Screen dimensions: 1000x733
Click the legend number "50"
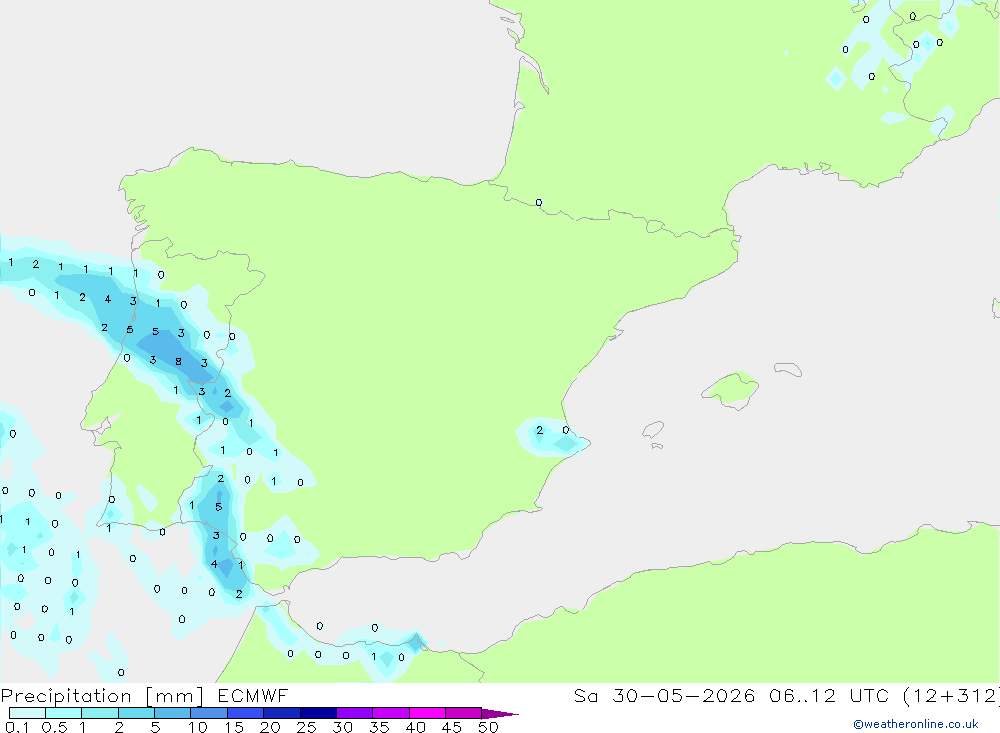click(488, 727)
